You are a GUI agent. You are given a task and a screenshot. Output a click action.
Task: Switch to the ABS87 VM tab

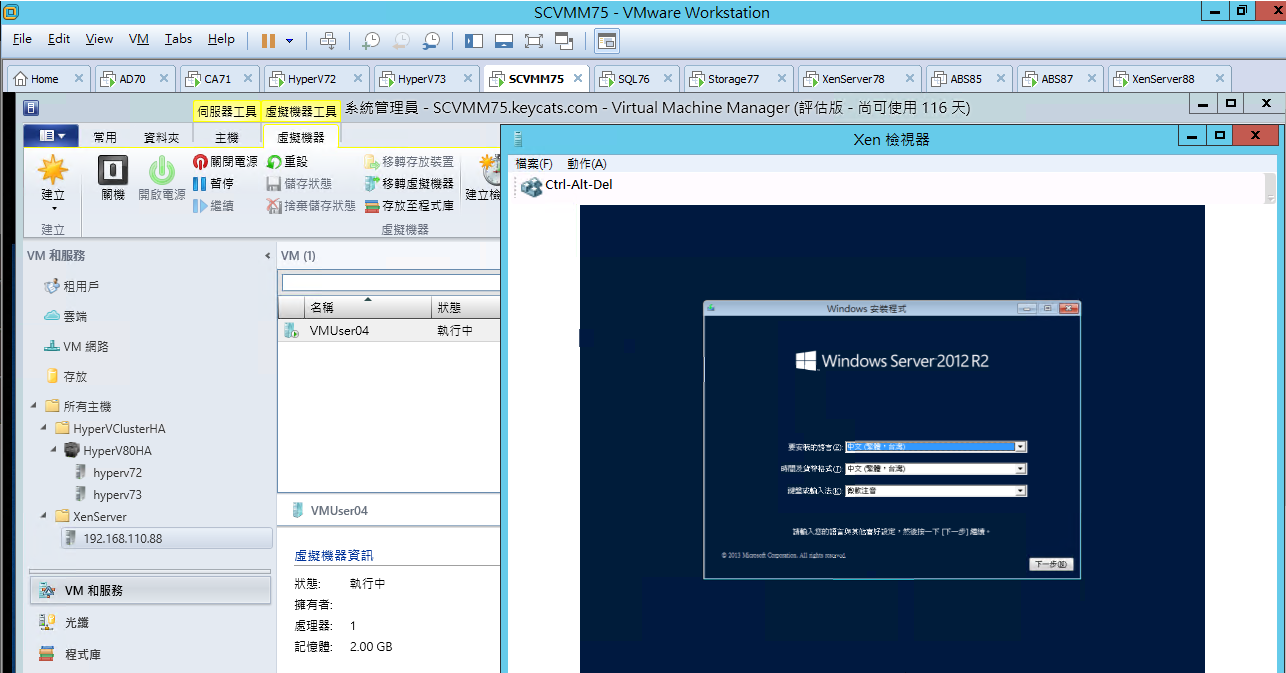[x=1056, y=79]
